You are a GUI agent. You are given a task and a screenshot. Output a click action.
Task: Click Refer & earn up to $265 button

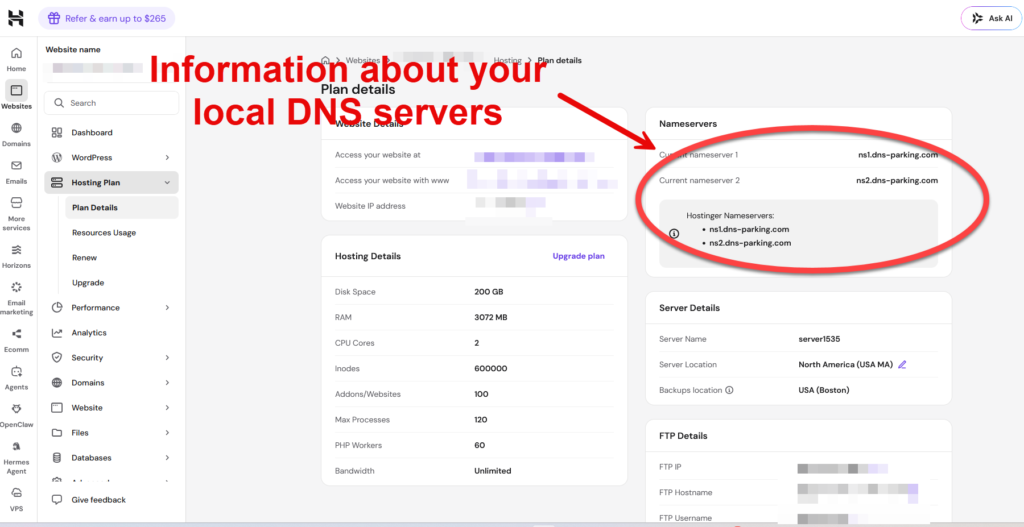(x=106, y=18)
